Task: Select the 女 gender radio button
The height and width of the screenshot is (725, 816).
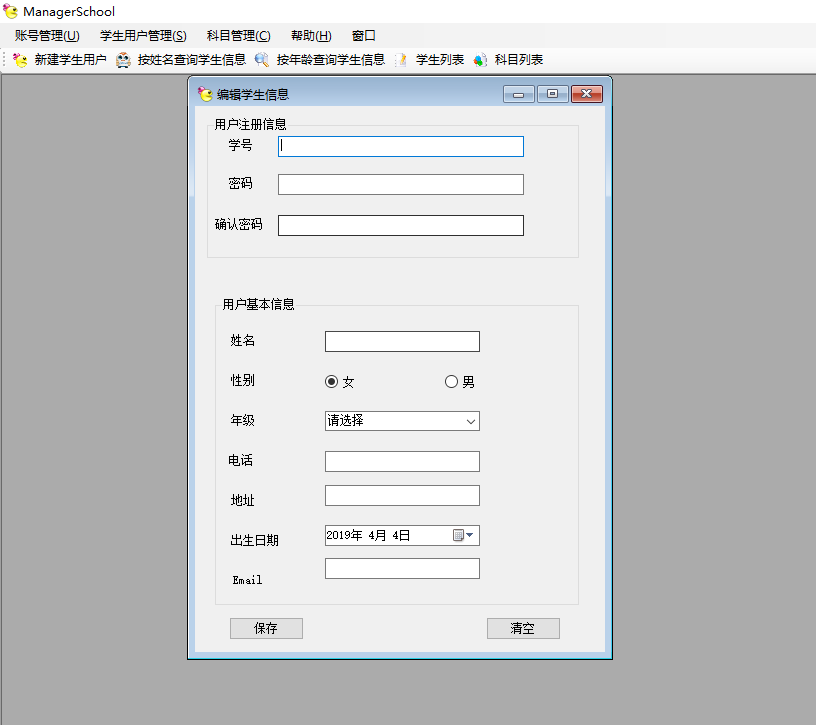Action: coord(332,381)
